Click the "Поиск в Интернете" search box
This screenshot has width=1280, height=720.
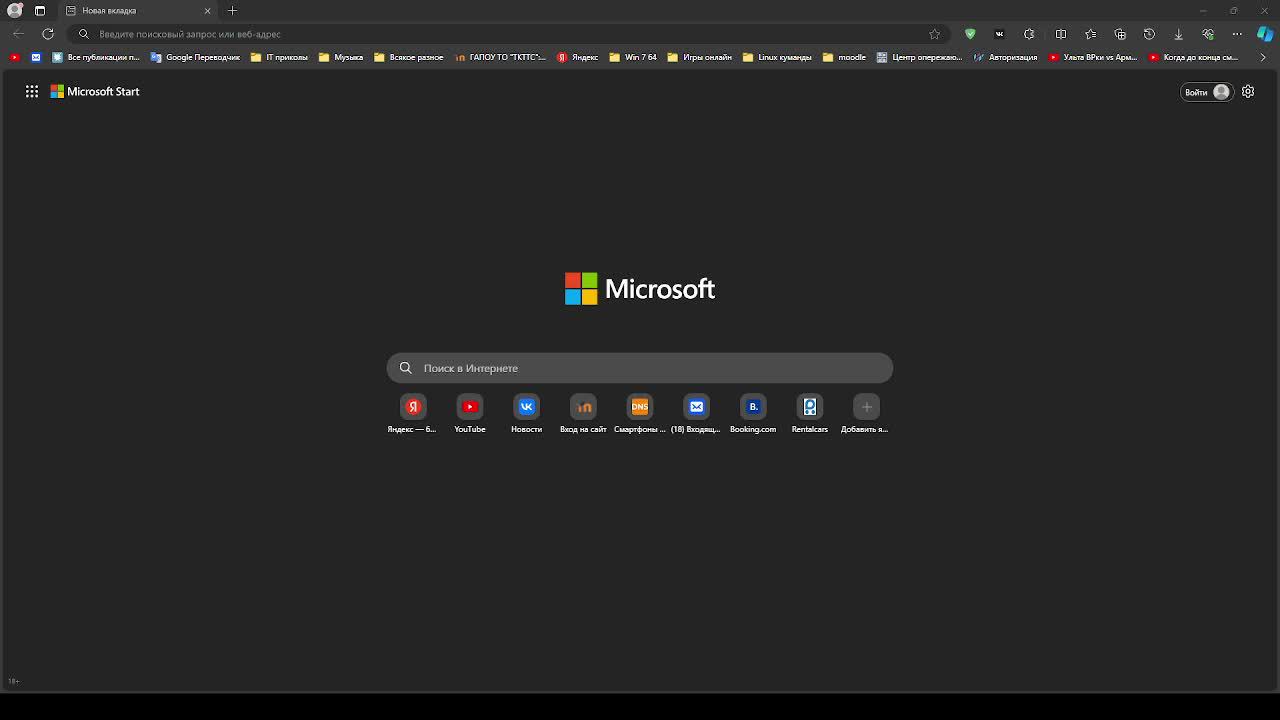click(x=640, y=368)
